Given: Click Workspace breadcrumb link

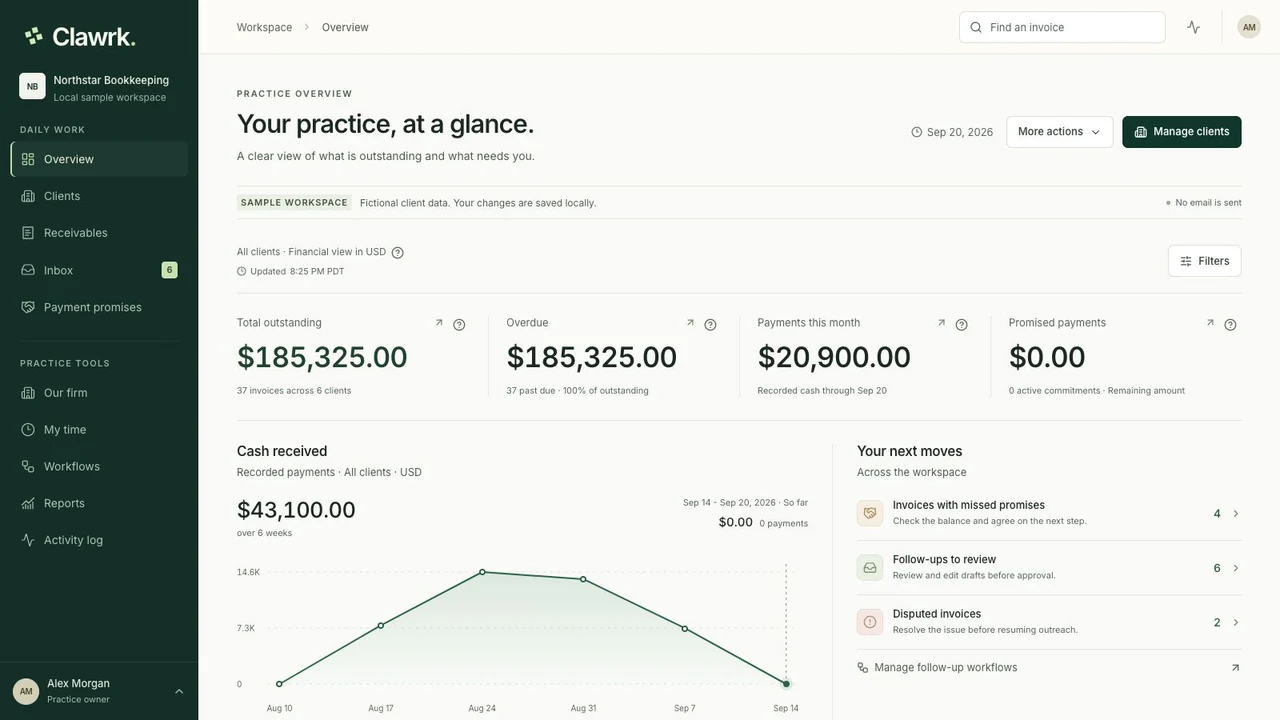Looking at the screenshot, I should [x=264, y=27].
